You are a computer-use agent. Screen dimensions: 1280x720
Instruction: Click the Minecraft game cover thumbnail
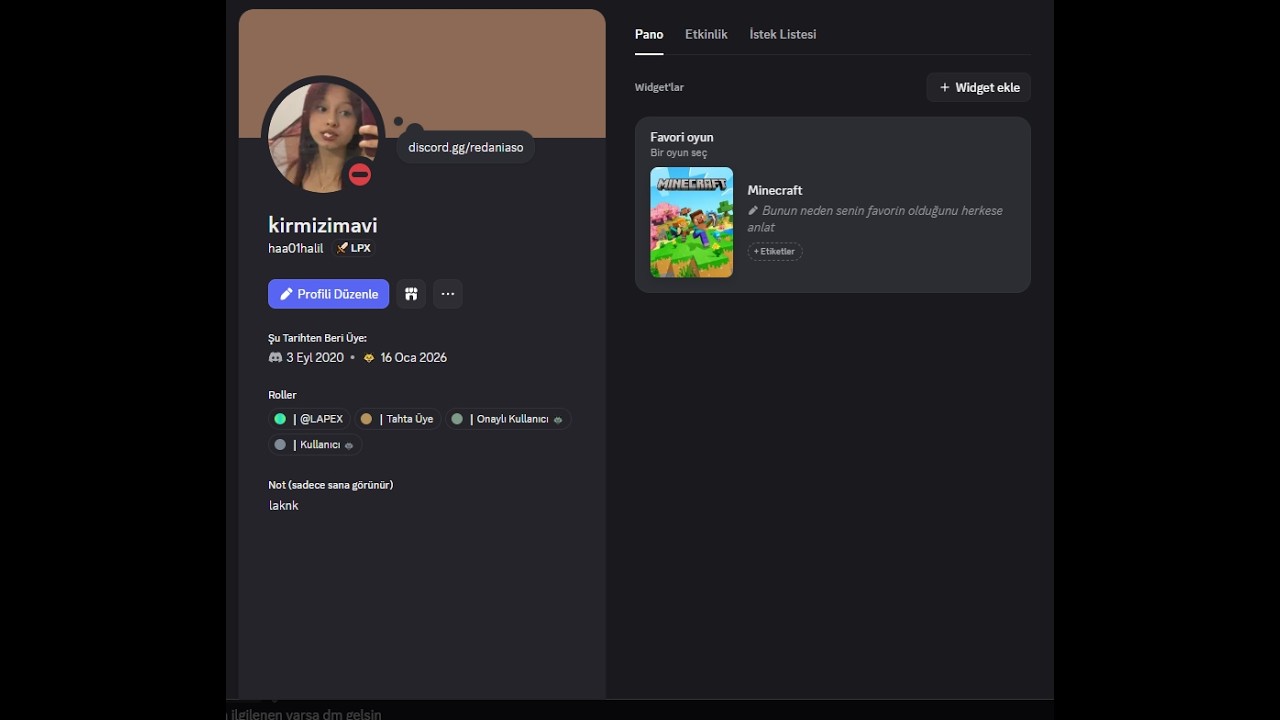coord(691,222)
